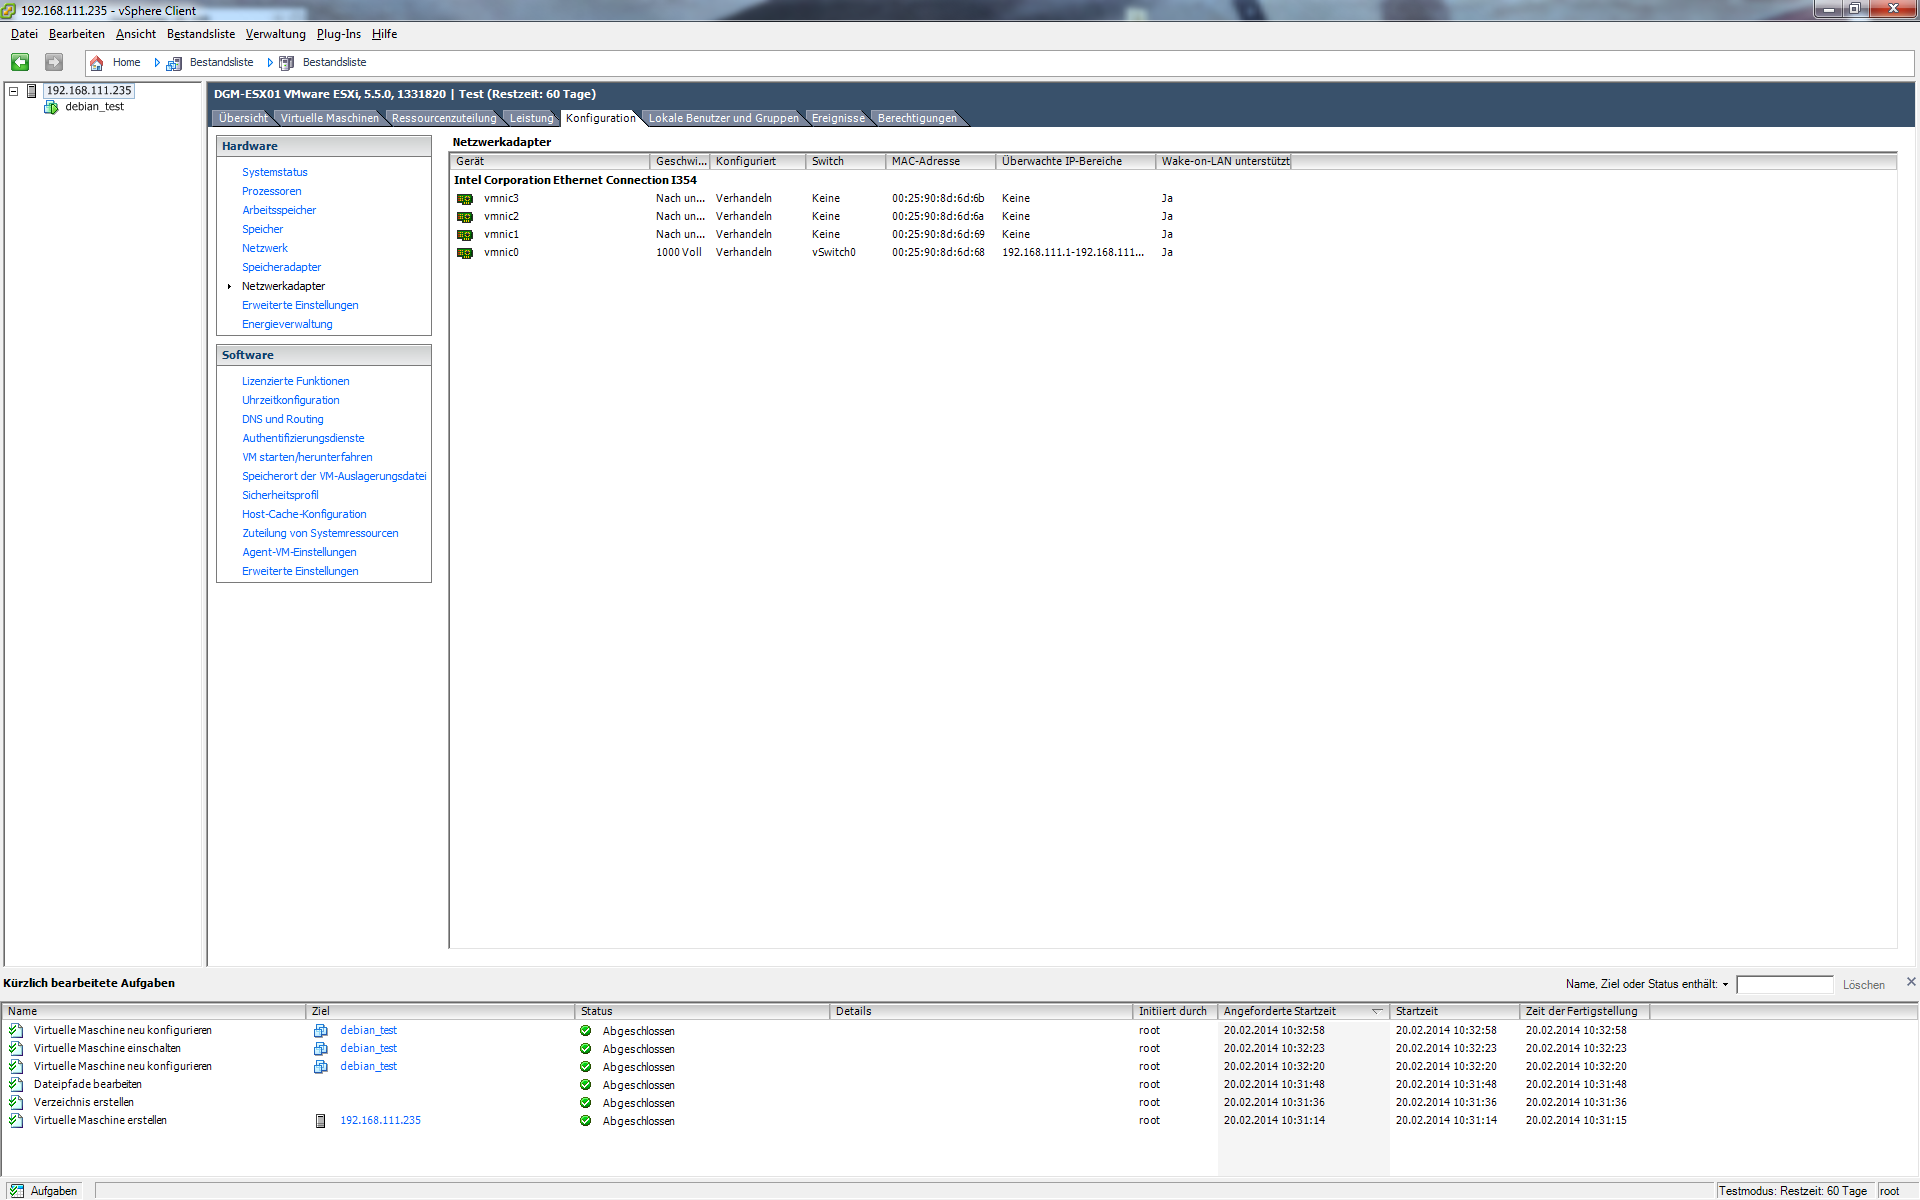Click the green back navigation arrow
Image resolution: width=1920 pixels, height=1200 pixels.
coord(20,62)
